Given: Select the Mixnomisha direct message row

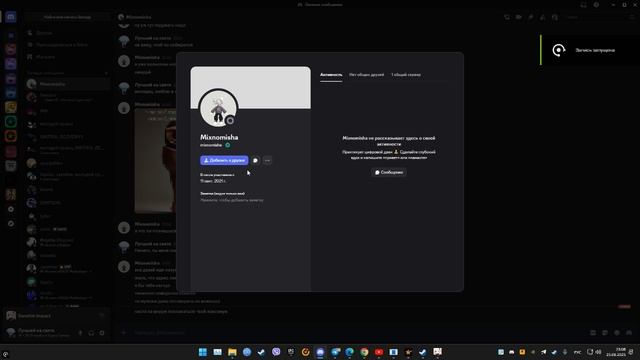Looking at the screenshot, I should click(x=67, y=84).
